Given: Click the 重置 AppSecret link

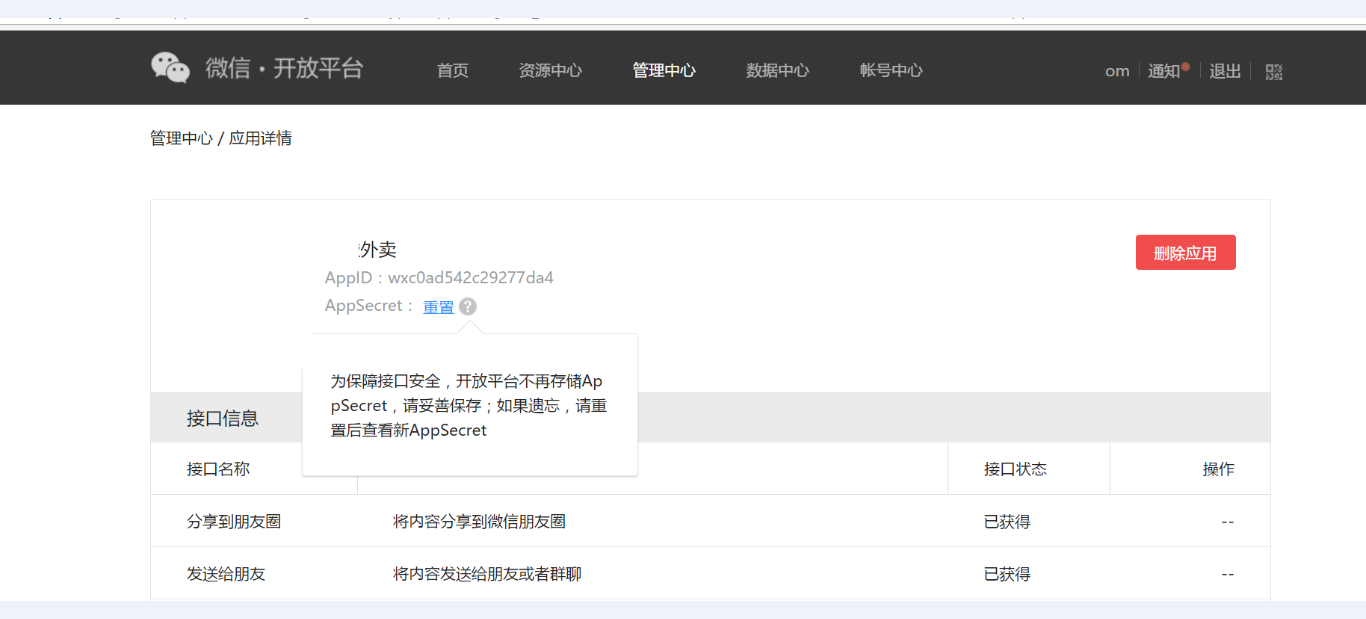Looking at the screenshot, I should point(438,307).
